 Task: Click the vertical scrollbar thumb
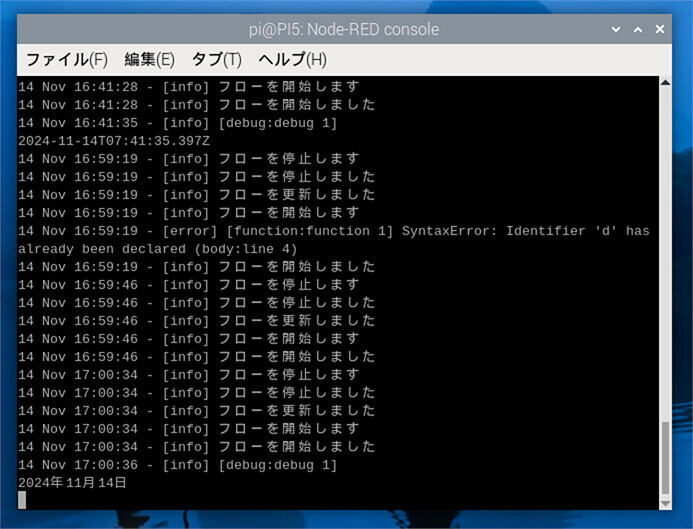665,459
